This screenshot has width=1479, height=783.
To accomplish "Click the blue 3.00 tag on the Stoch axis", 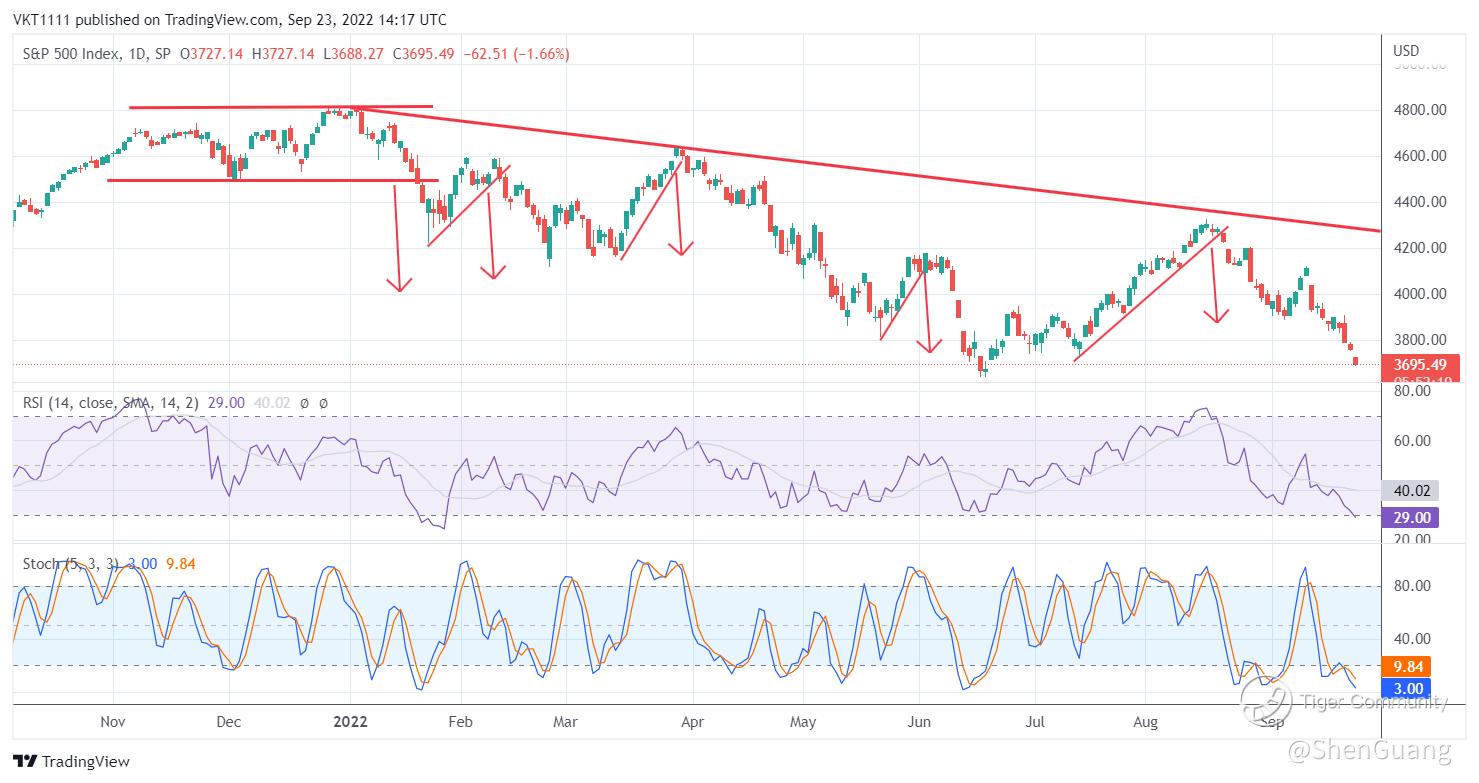I will (1407, 688).
